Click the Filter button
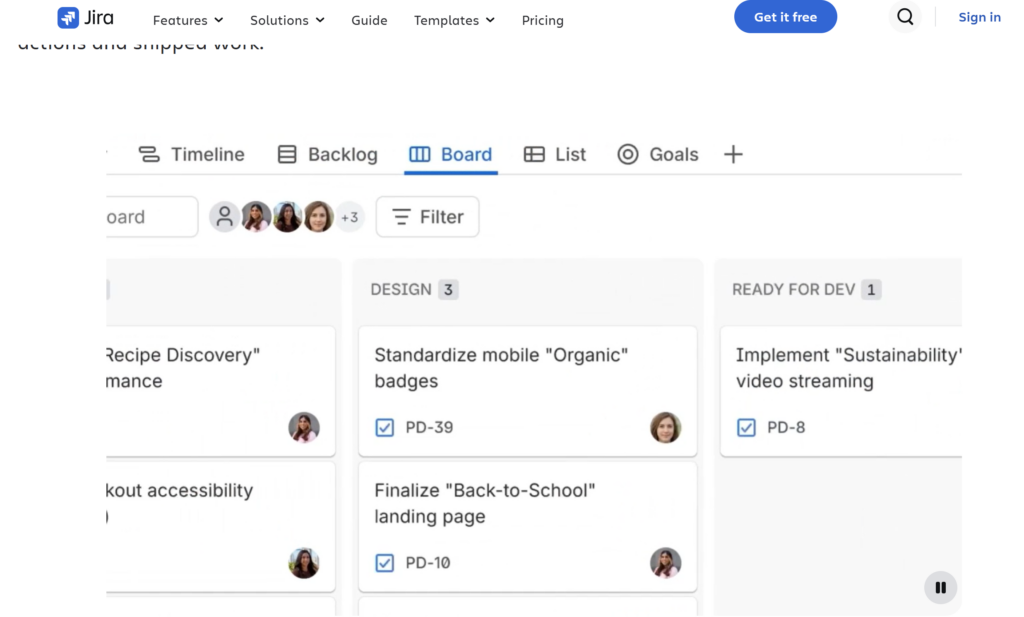This screenshot has width=1024, height=617. [x=428, y=217]
